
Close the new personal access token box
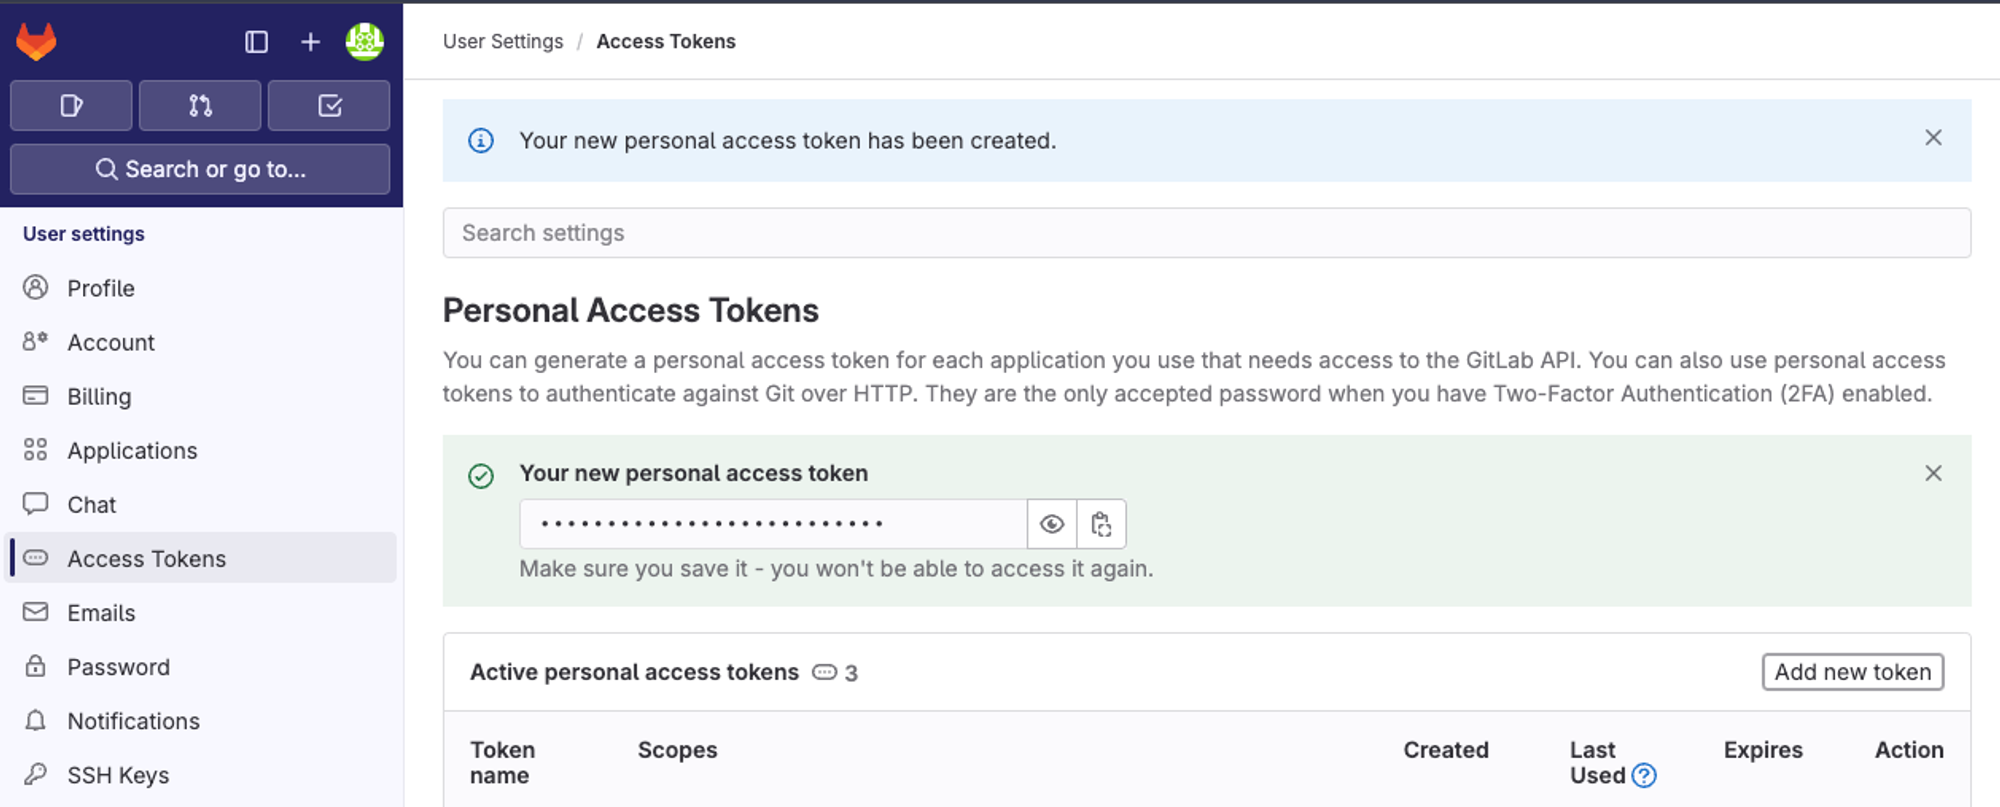pyautogui.click(x=1933, y=473)
